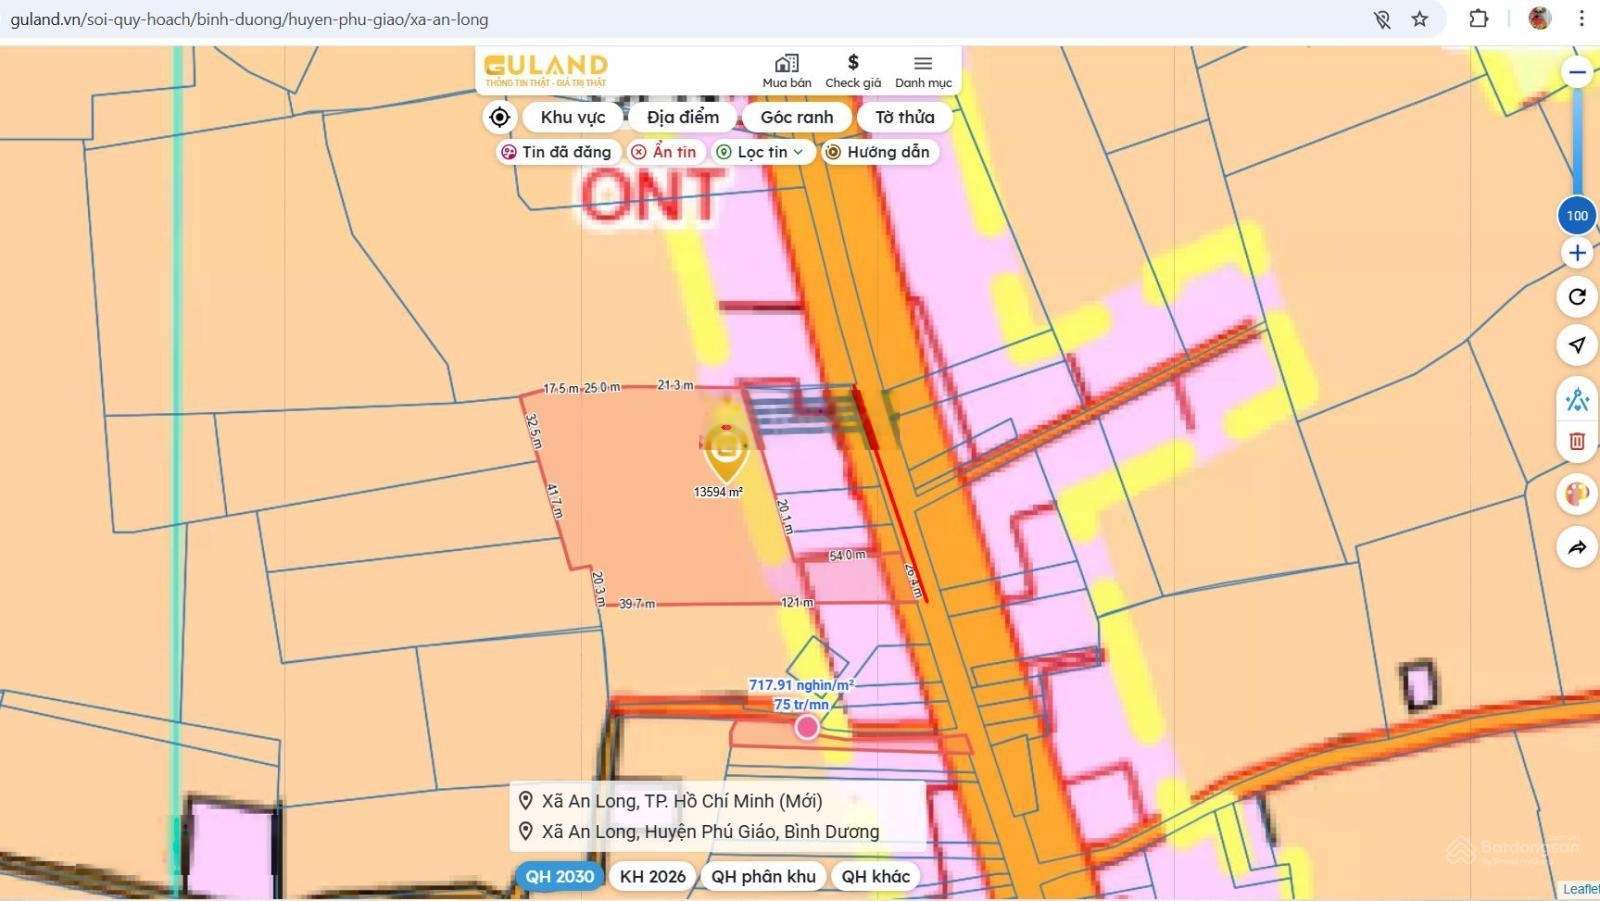Open the Khu vực selector

pos(572,117)
